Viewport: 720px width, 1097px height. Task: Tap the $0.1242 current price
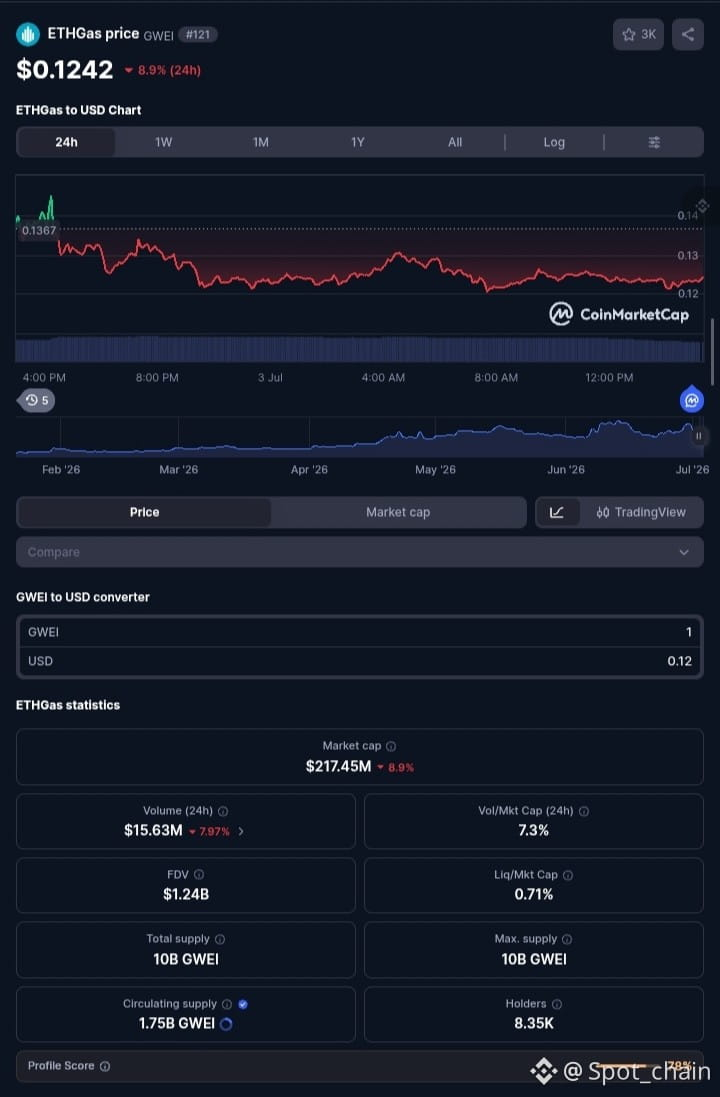tap(64, 69)
